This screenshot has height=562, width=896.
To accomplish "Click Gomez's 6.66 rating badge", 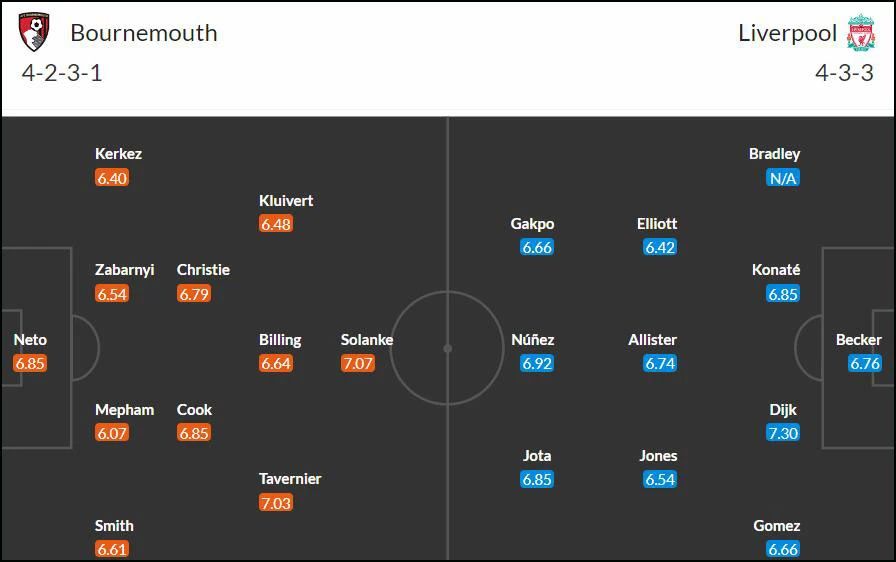I will click(x=783, y=549).
